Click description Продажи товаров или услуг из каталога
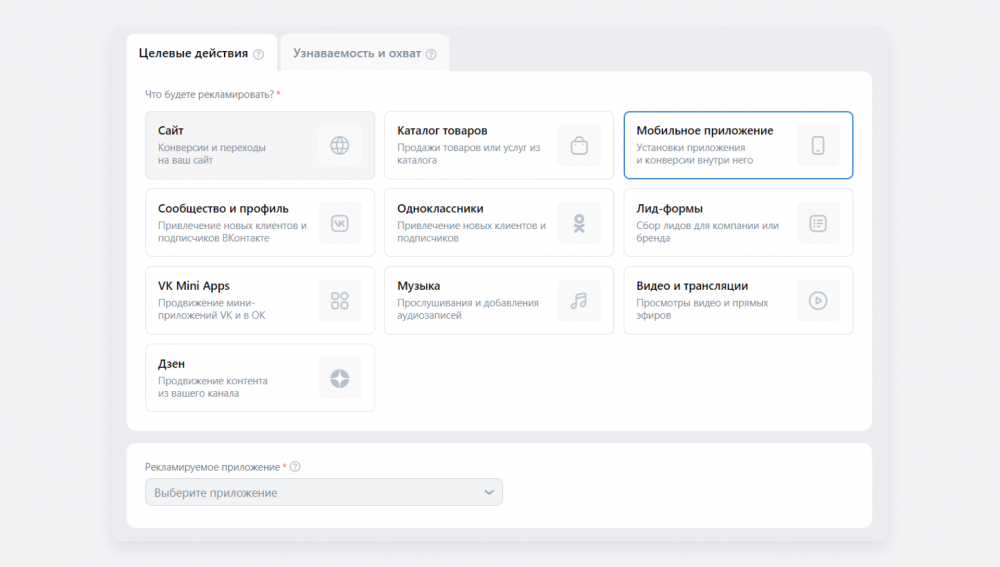The height and width of the screenshot is (567, 1000). click(x=469, y=154)
